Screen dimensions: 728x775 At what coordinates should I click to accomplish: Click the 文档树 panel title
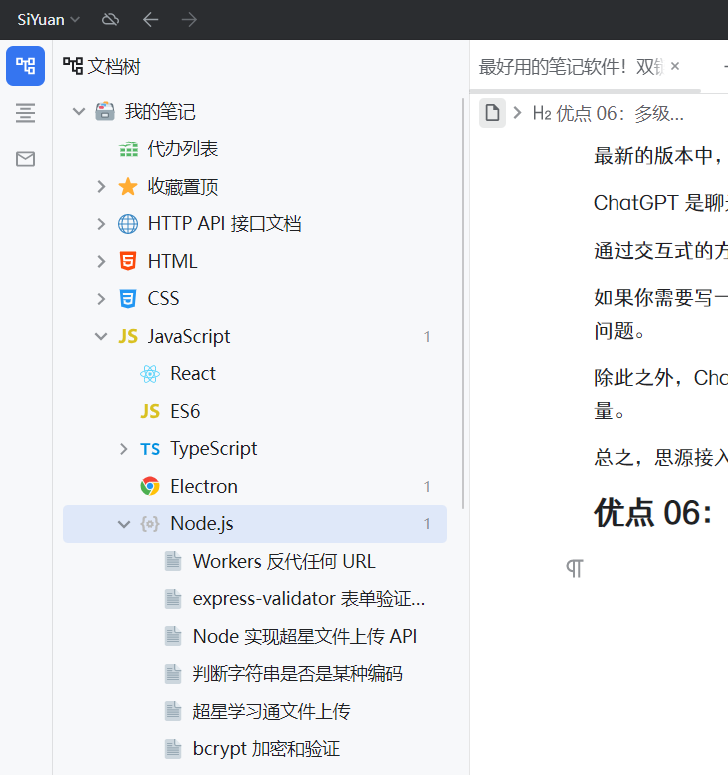tap(114, 66)
